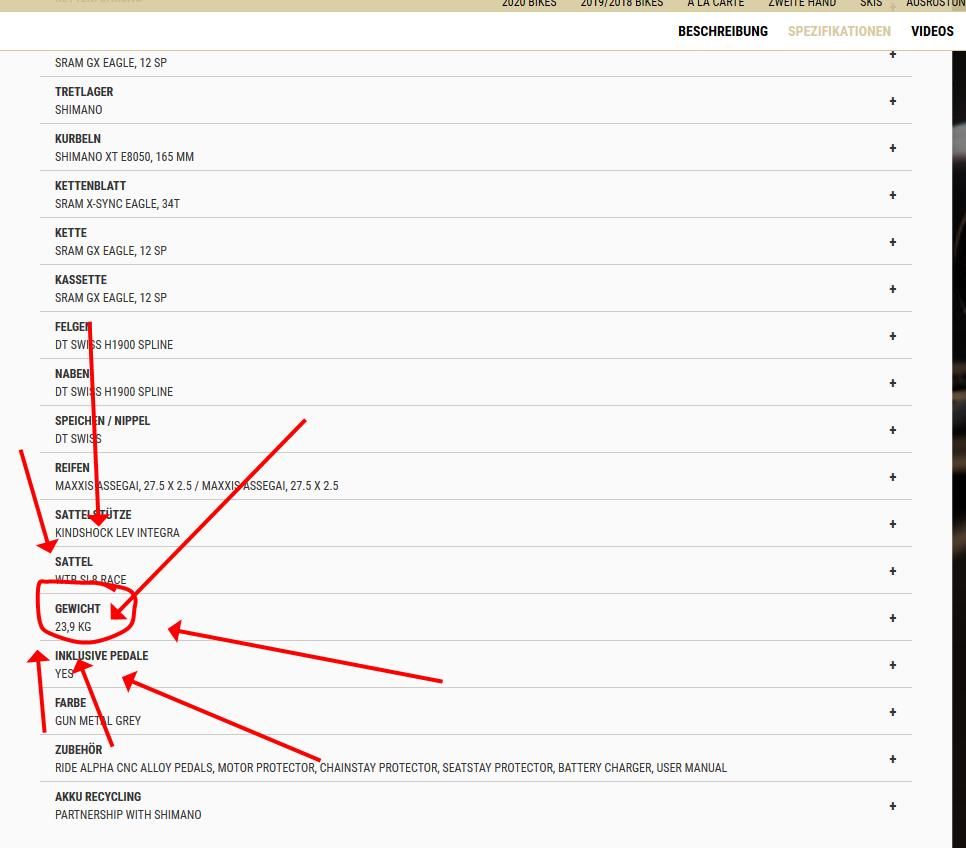Open Inklusive Pedale row plus icon
The image size is (966, 848).
click(892, 665)
